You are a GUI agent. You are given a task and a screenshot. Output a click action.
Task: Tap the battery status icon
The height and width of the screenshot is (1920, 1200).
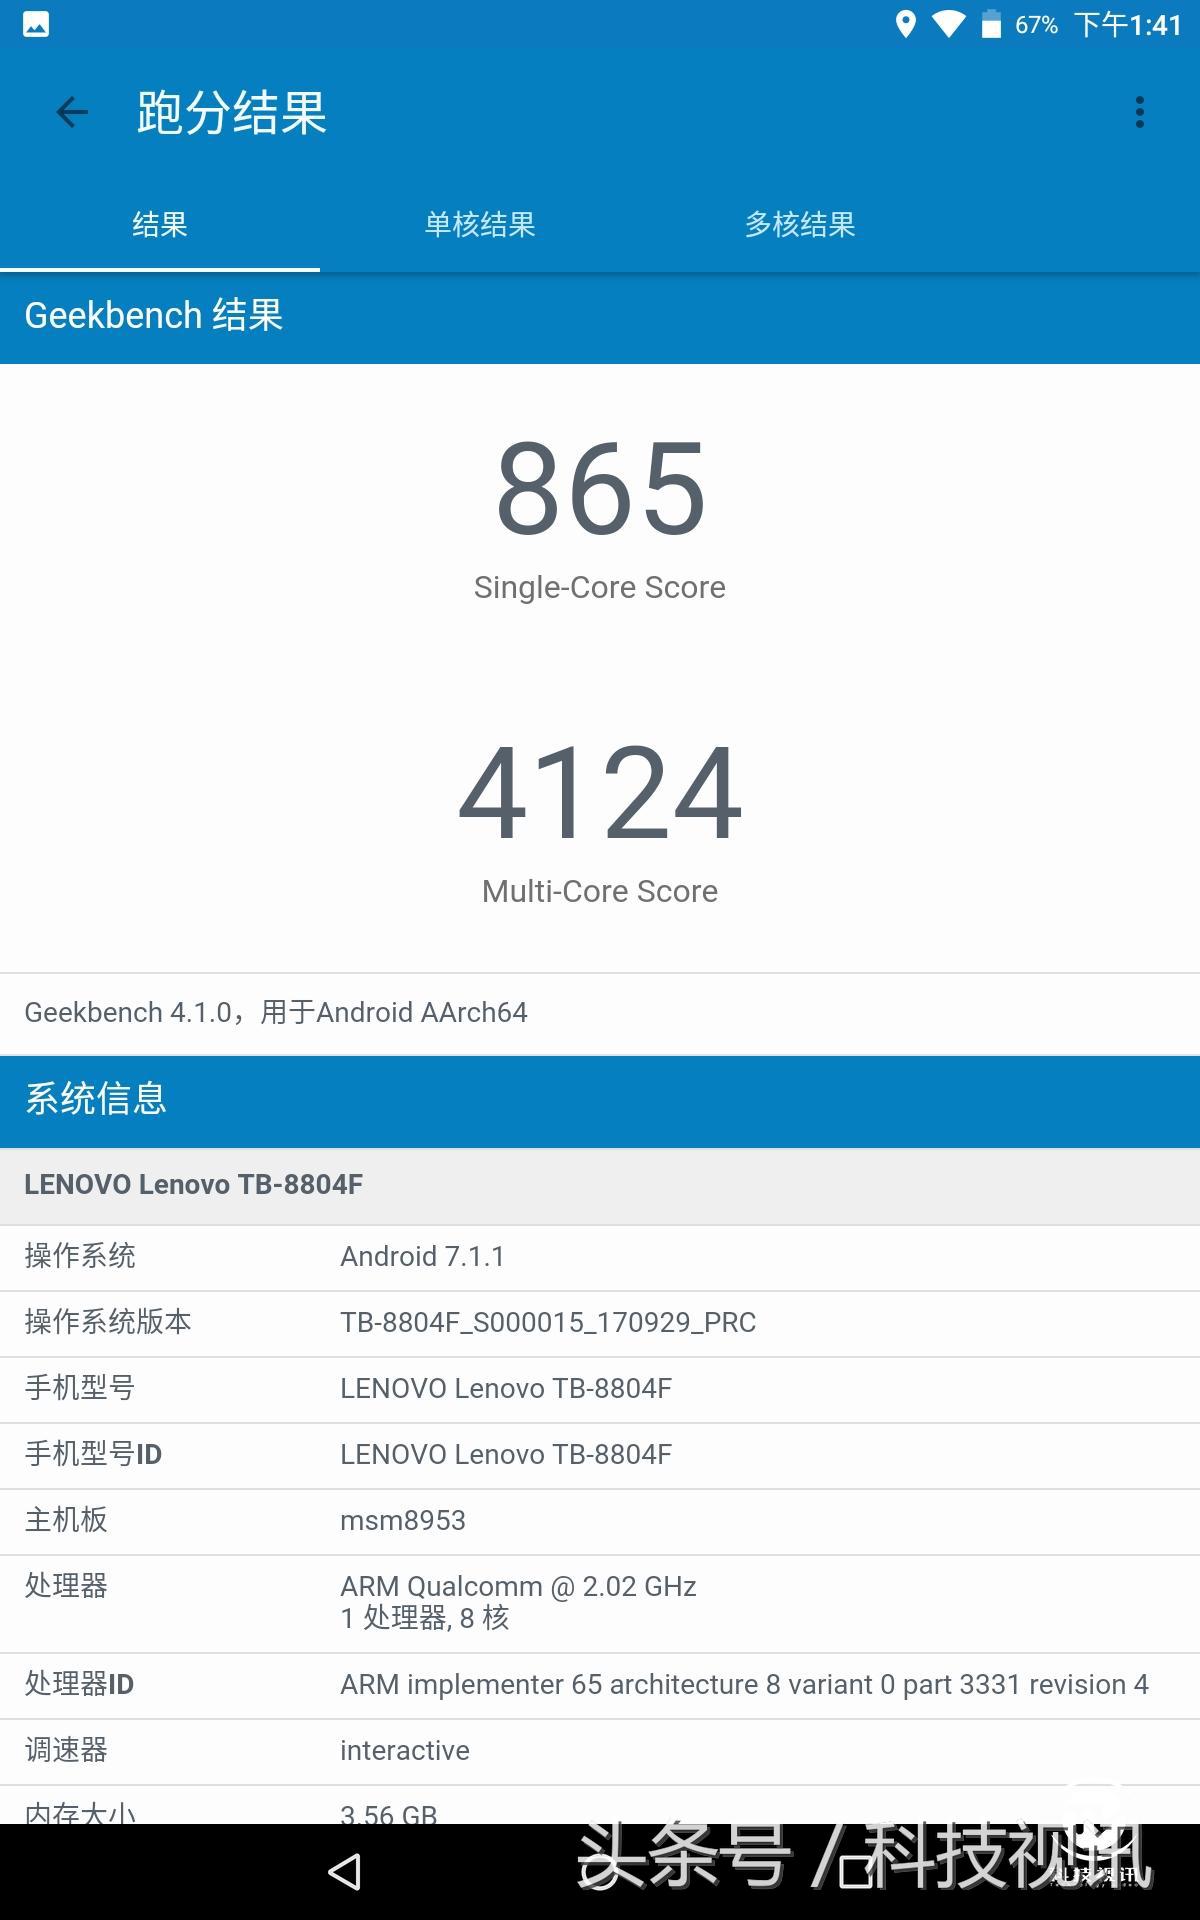coord(991,24)
